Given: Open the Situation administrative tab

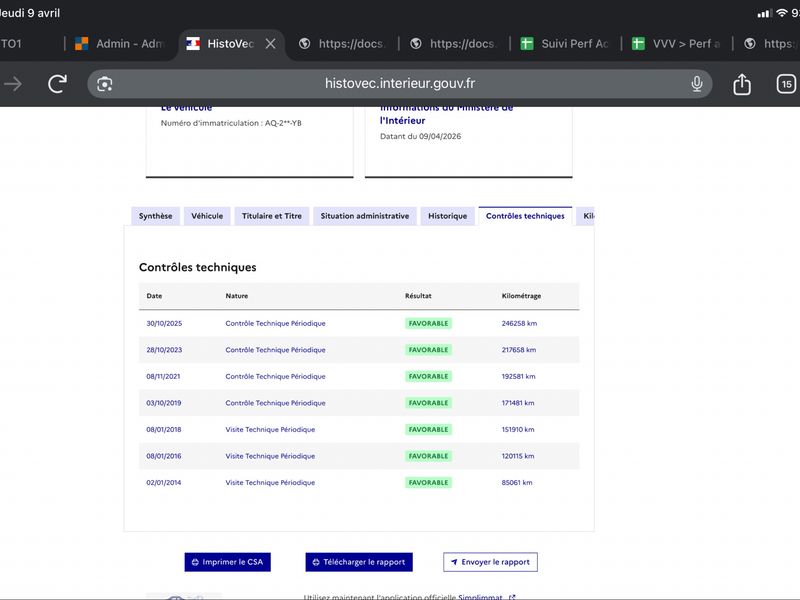Looking at the screenshot, I should pos(365,216).
